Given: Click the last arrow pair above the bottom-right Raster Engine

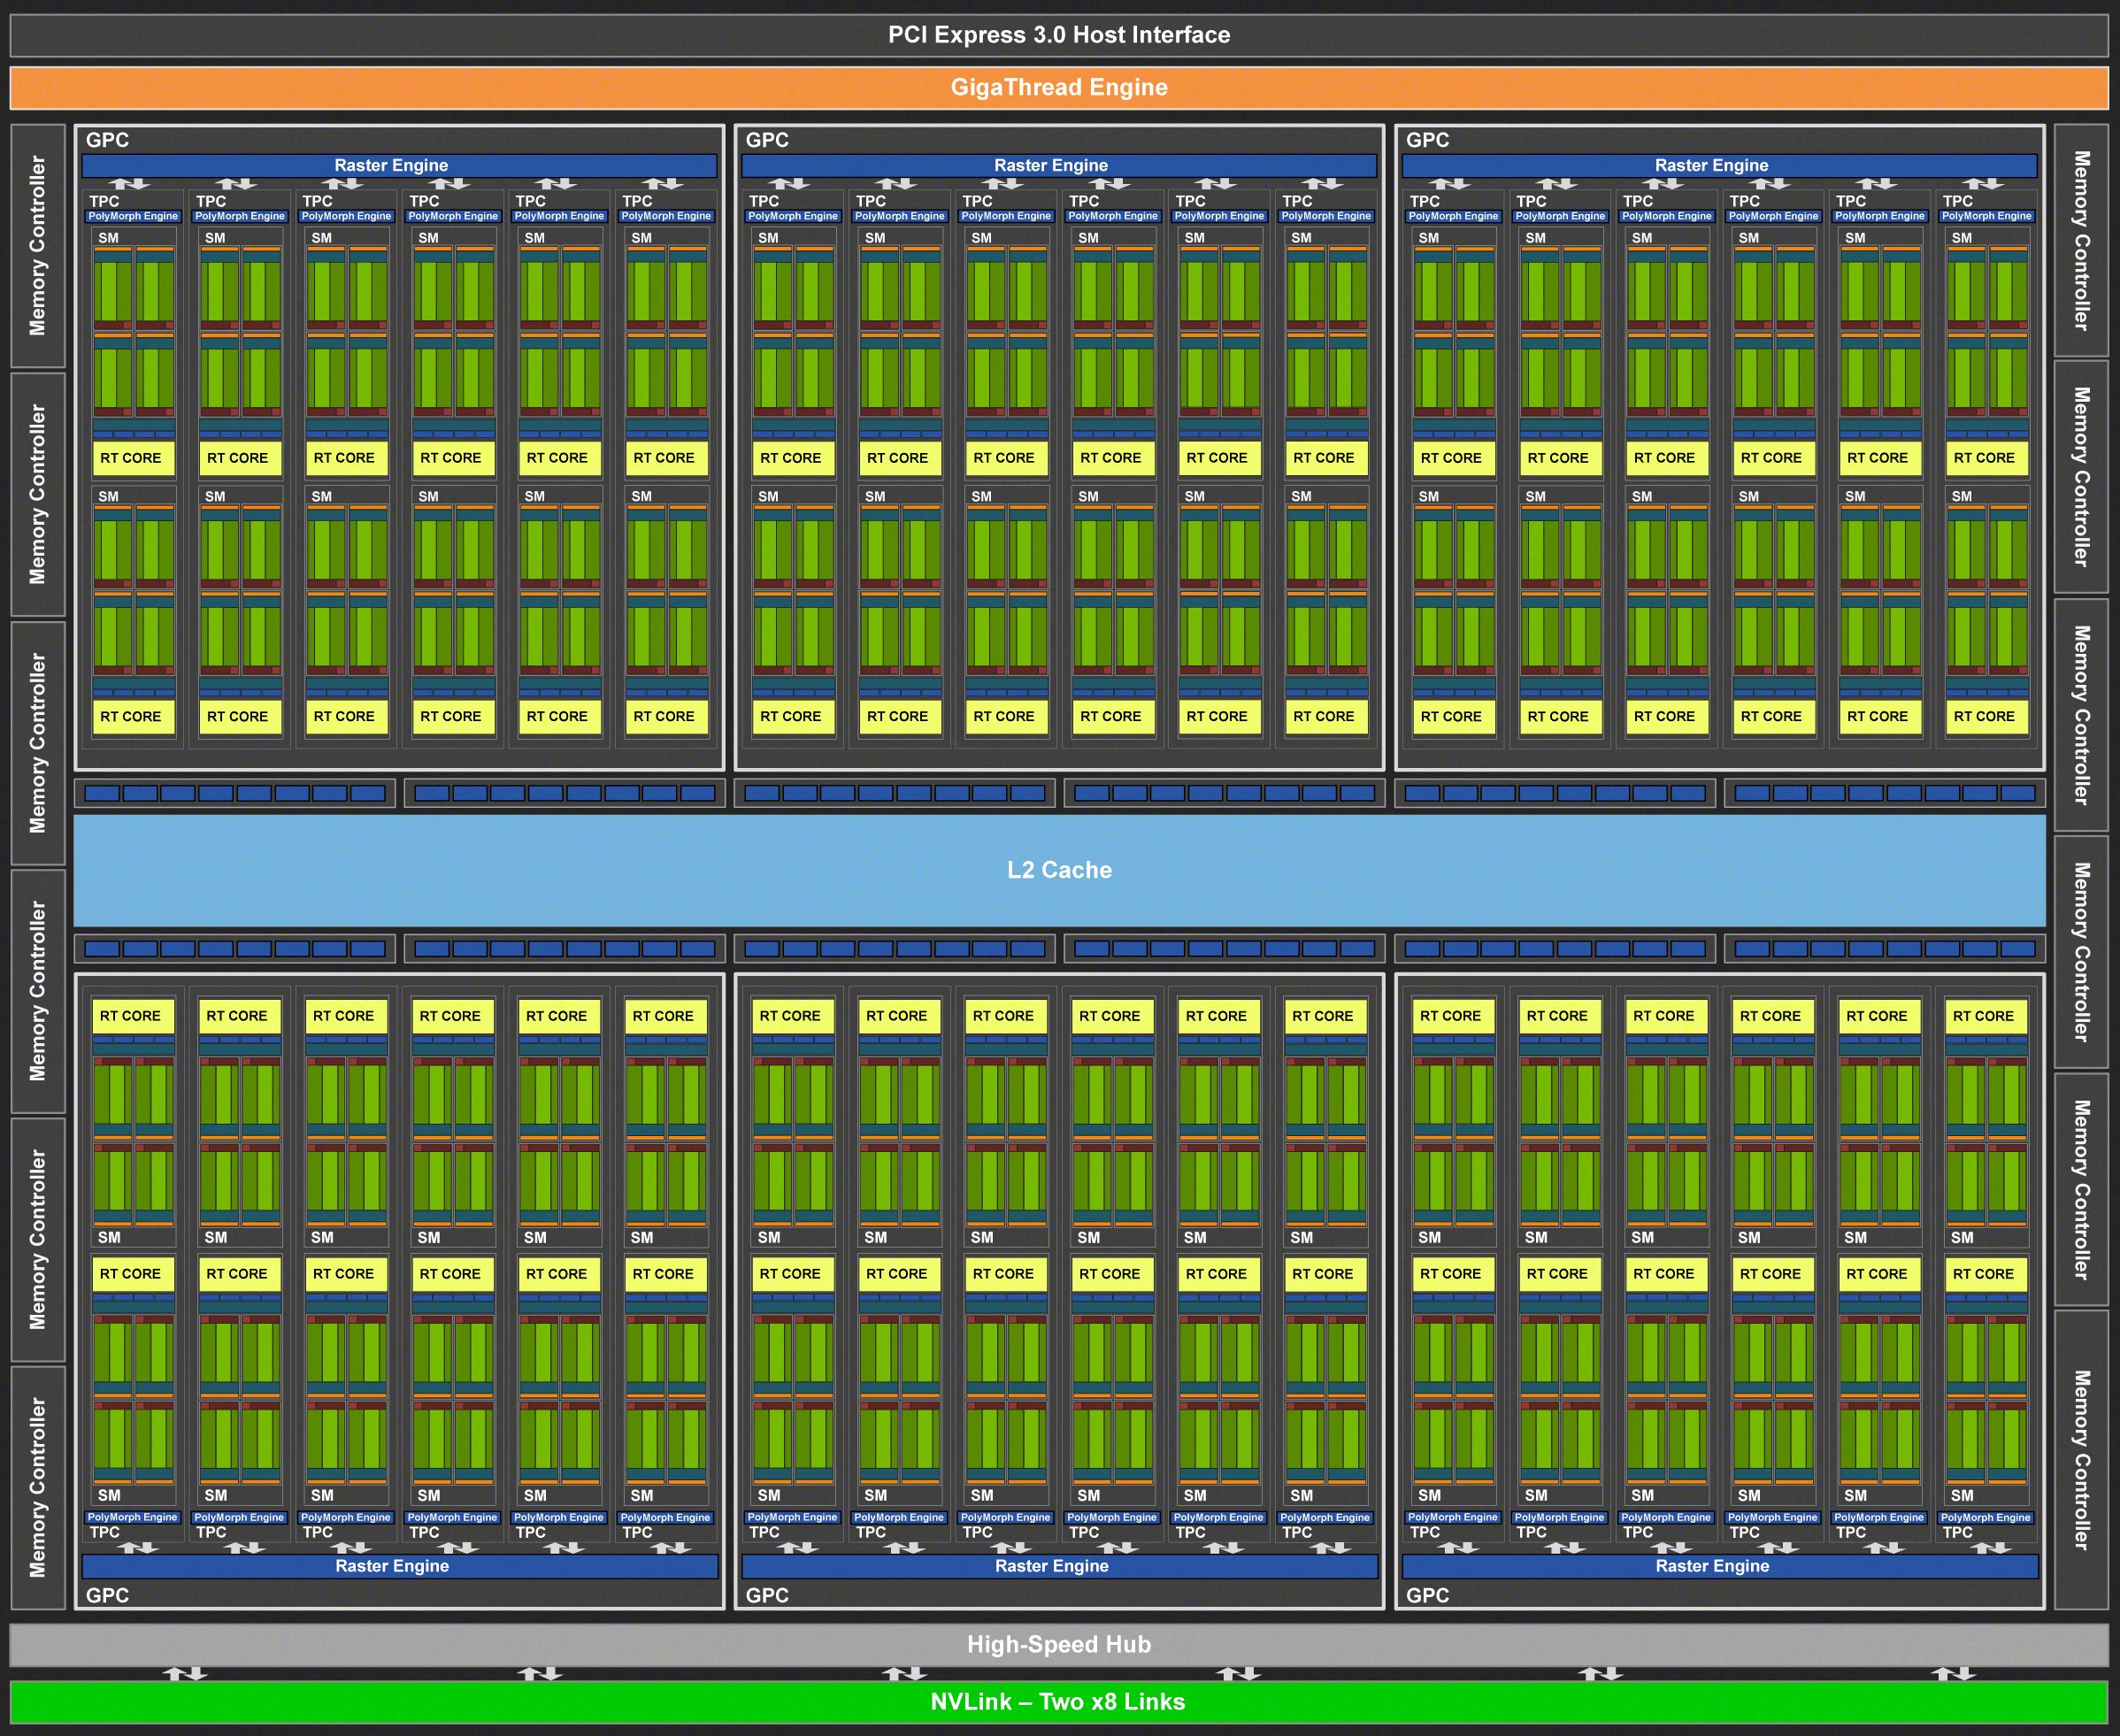Looking at the screenshot, I should tap(1990, 1548).
